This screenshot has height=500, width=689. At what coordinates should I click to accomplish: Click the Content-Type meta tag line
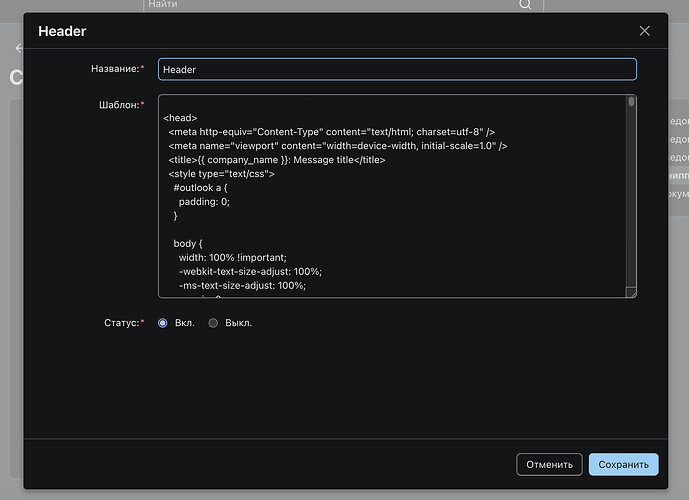(x=331, y=132)
